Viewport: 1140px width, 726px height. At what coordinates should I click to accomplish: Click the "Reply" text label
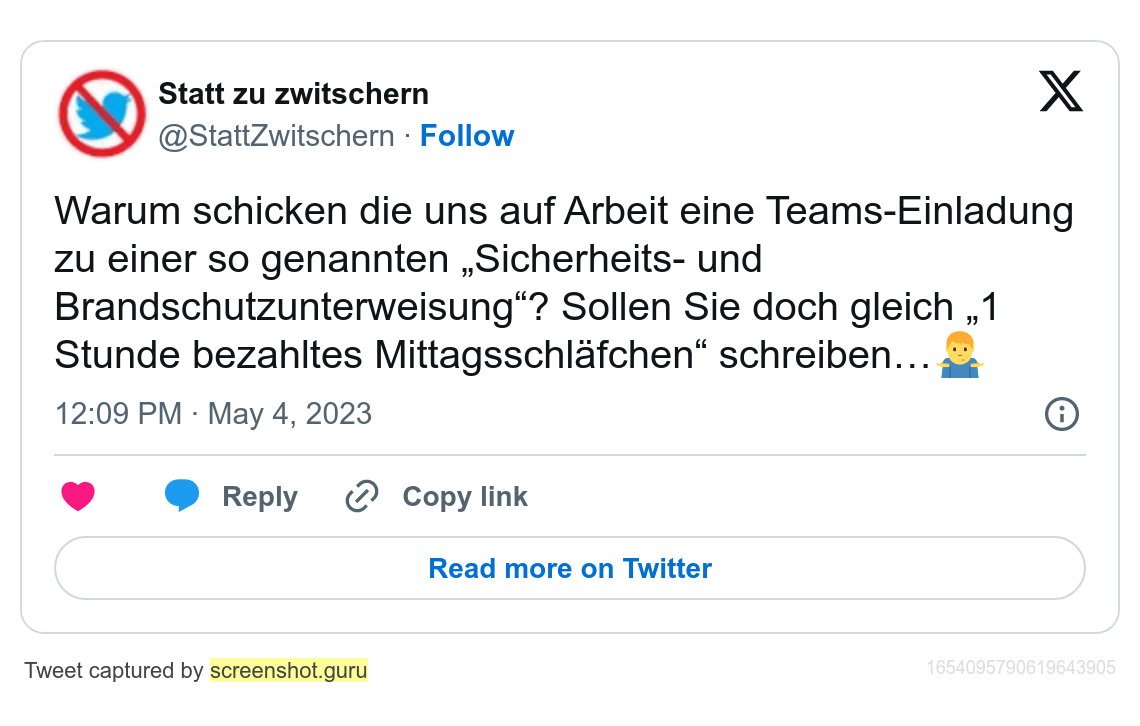[x=260, y=497]
